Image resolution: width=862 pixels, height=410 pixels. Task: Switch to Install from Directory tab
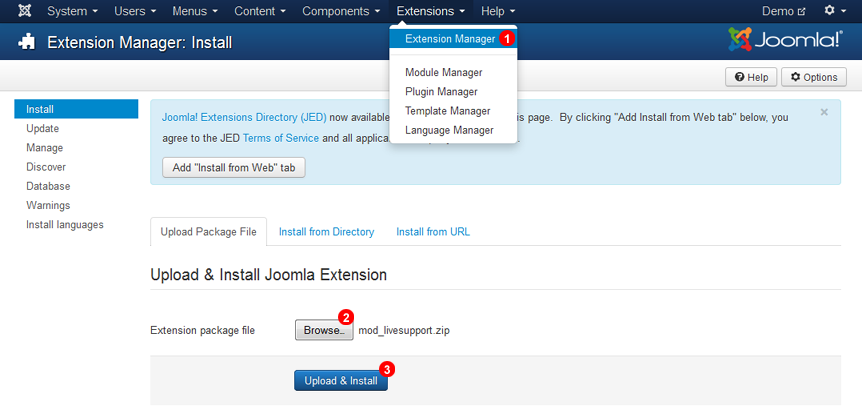327,232
